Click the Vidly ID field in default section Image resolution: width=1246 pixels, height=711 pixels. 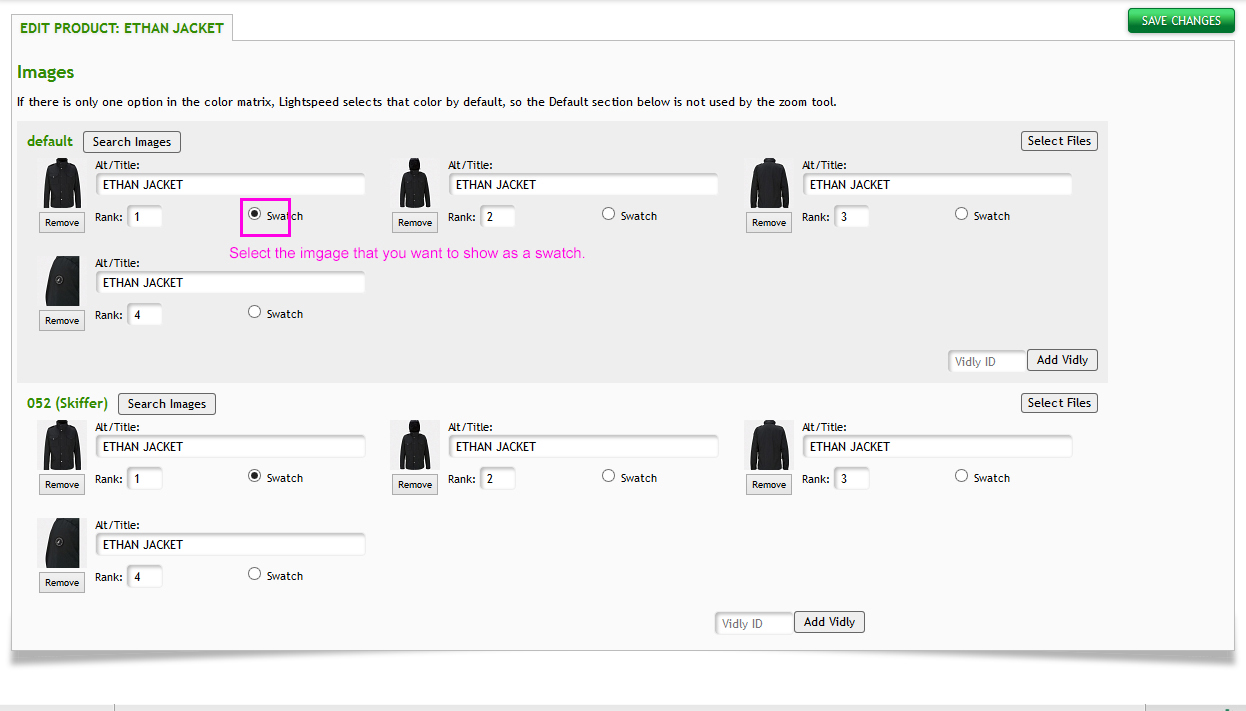tap(986, 361)
